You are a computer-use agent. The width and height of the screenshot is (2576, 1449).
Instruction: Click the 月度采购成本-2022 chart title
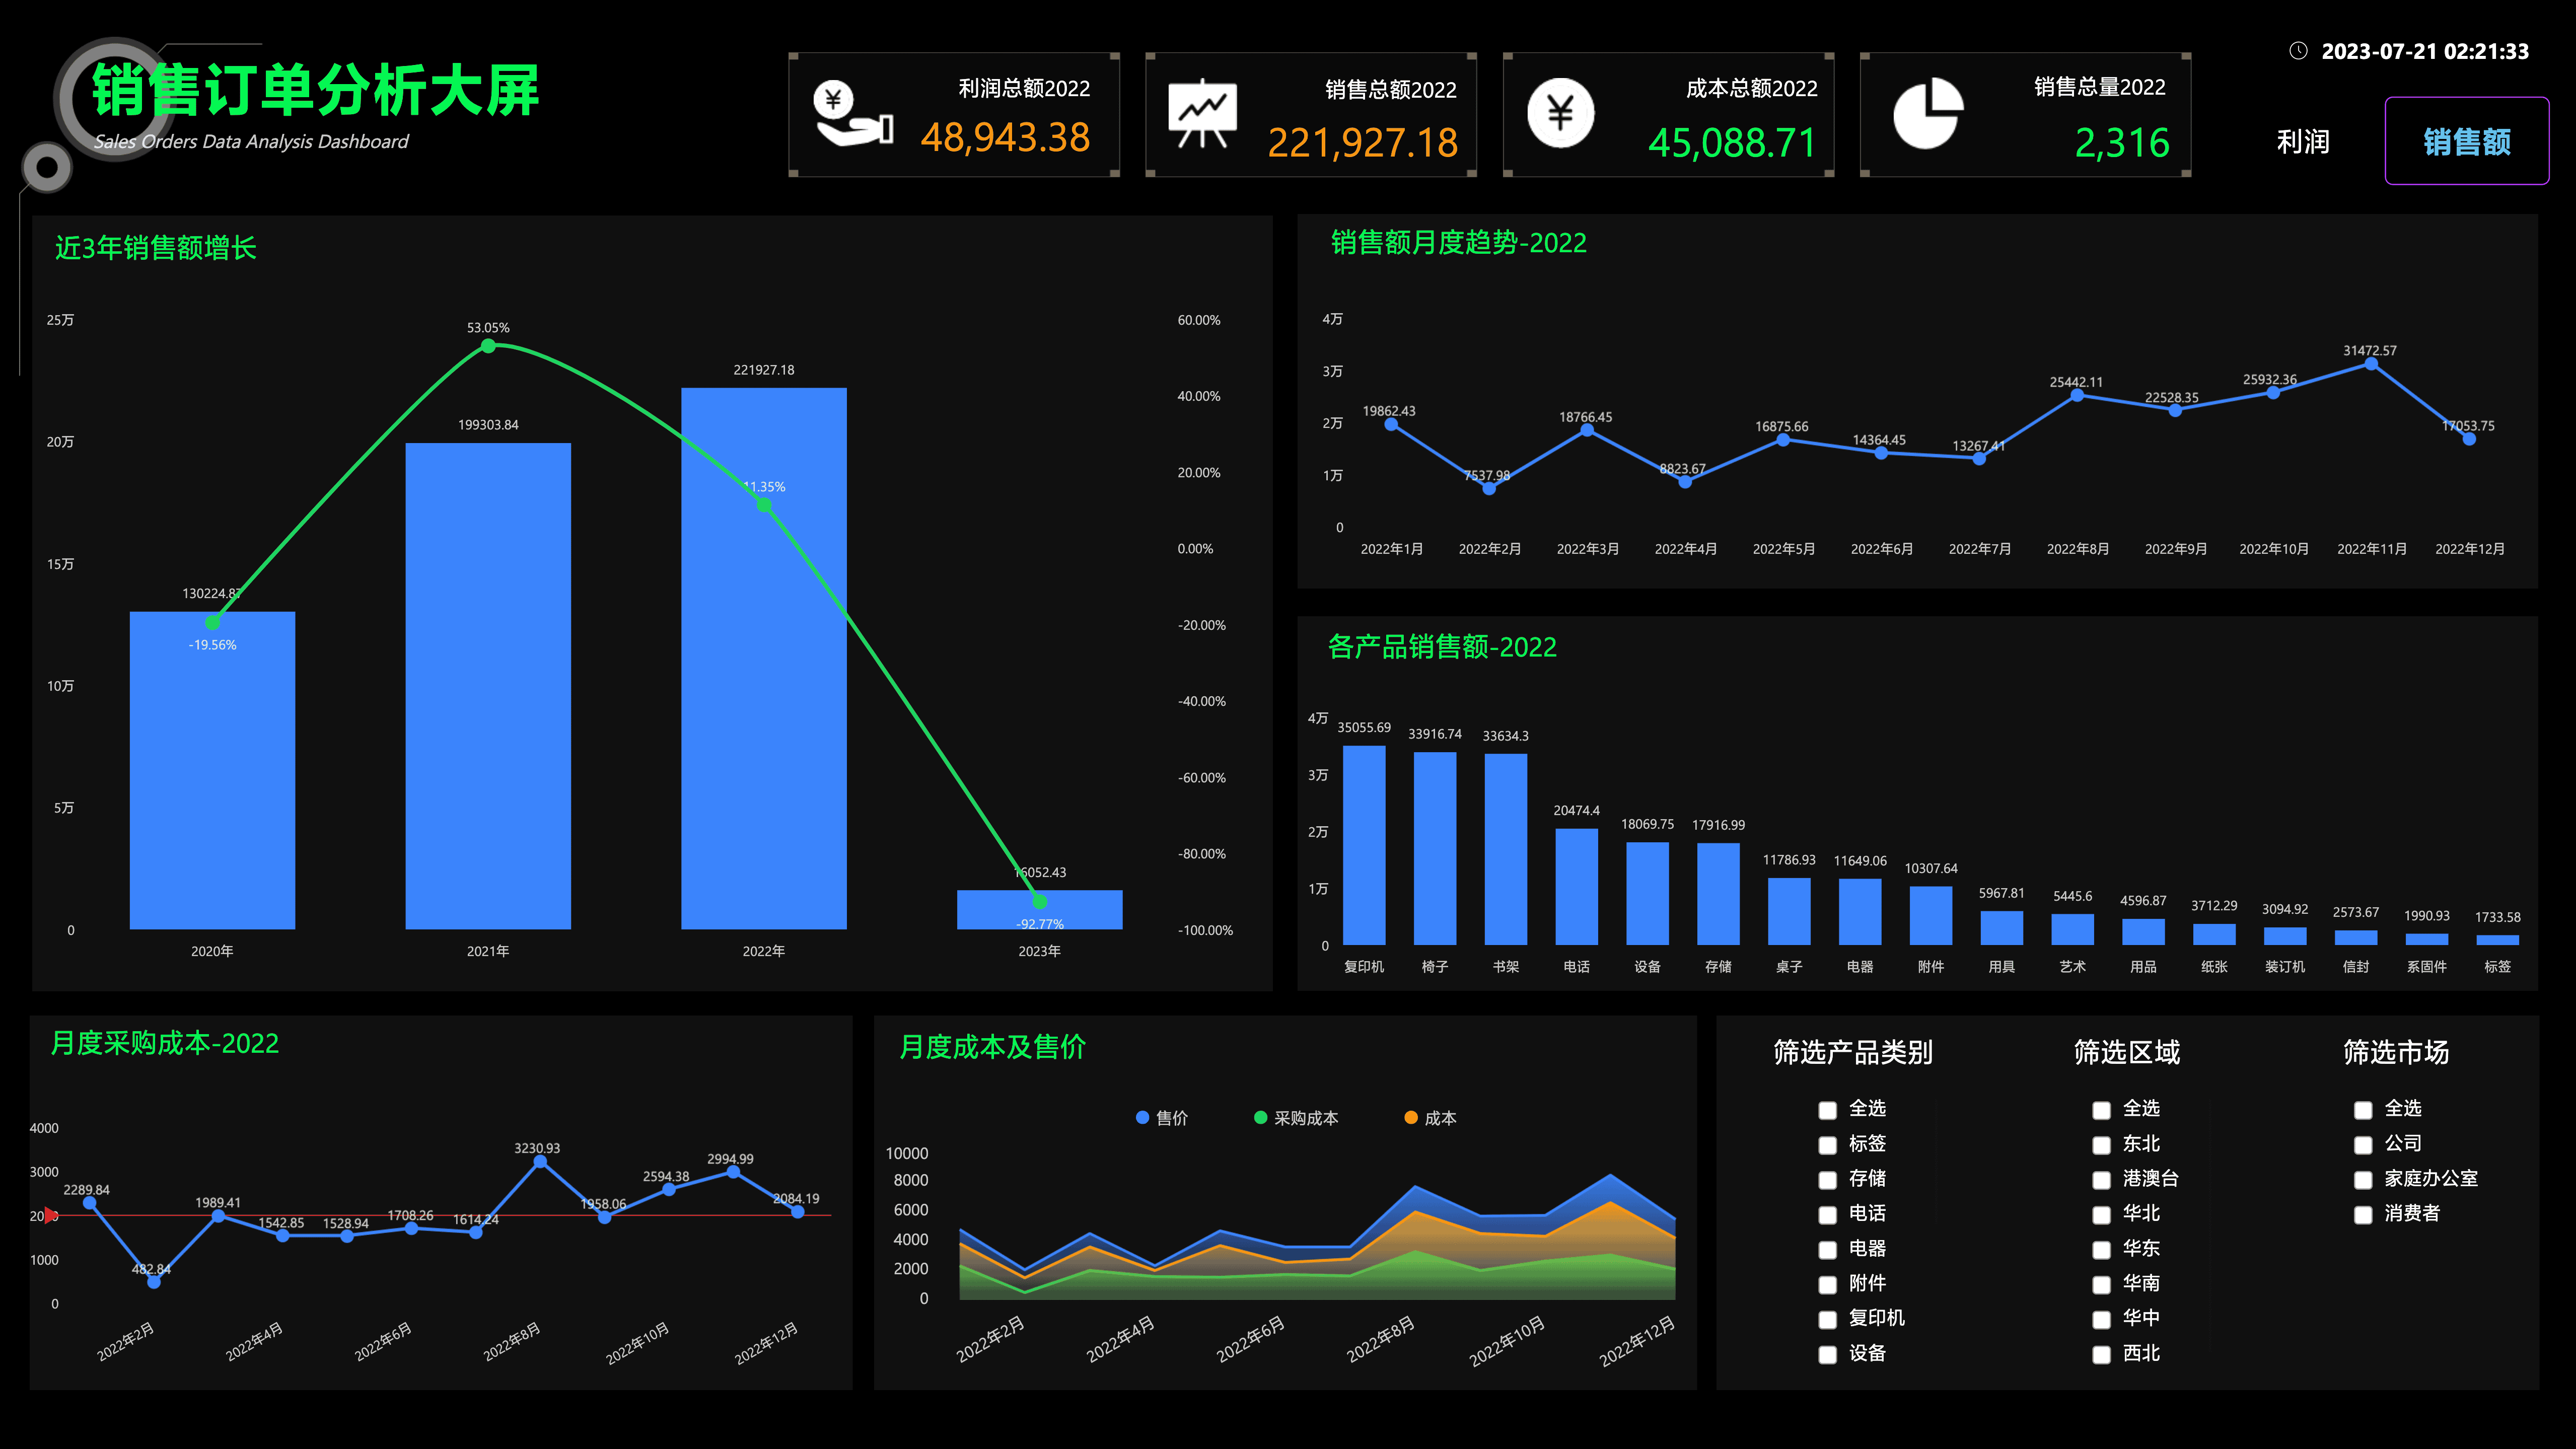(165, 1043)
